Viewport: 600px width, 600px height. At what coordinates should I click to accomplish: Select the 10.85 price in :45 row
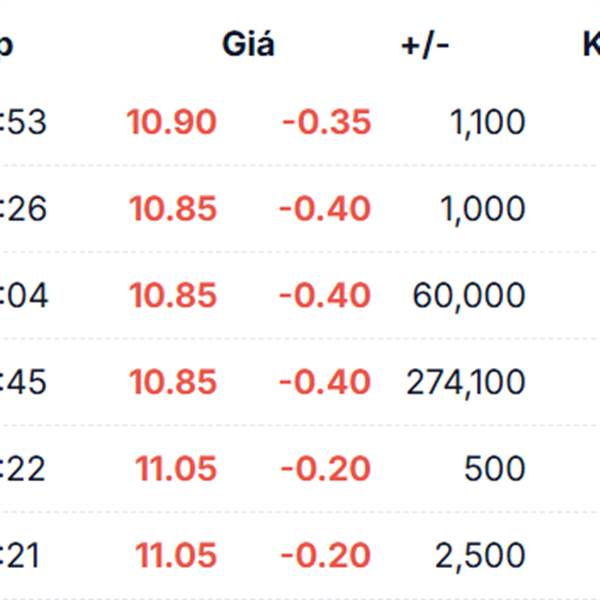tap(173, 382)
